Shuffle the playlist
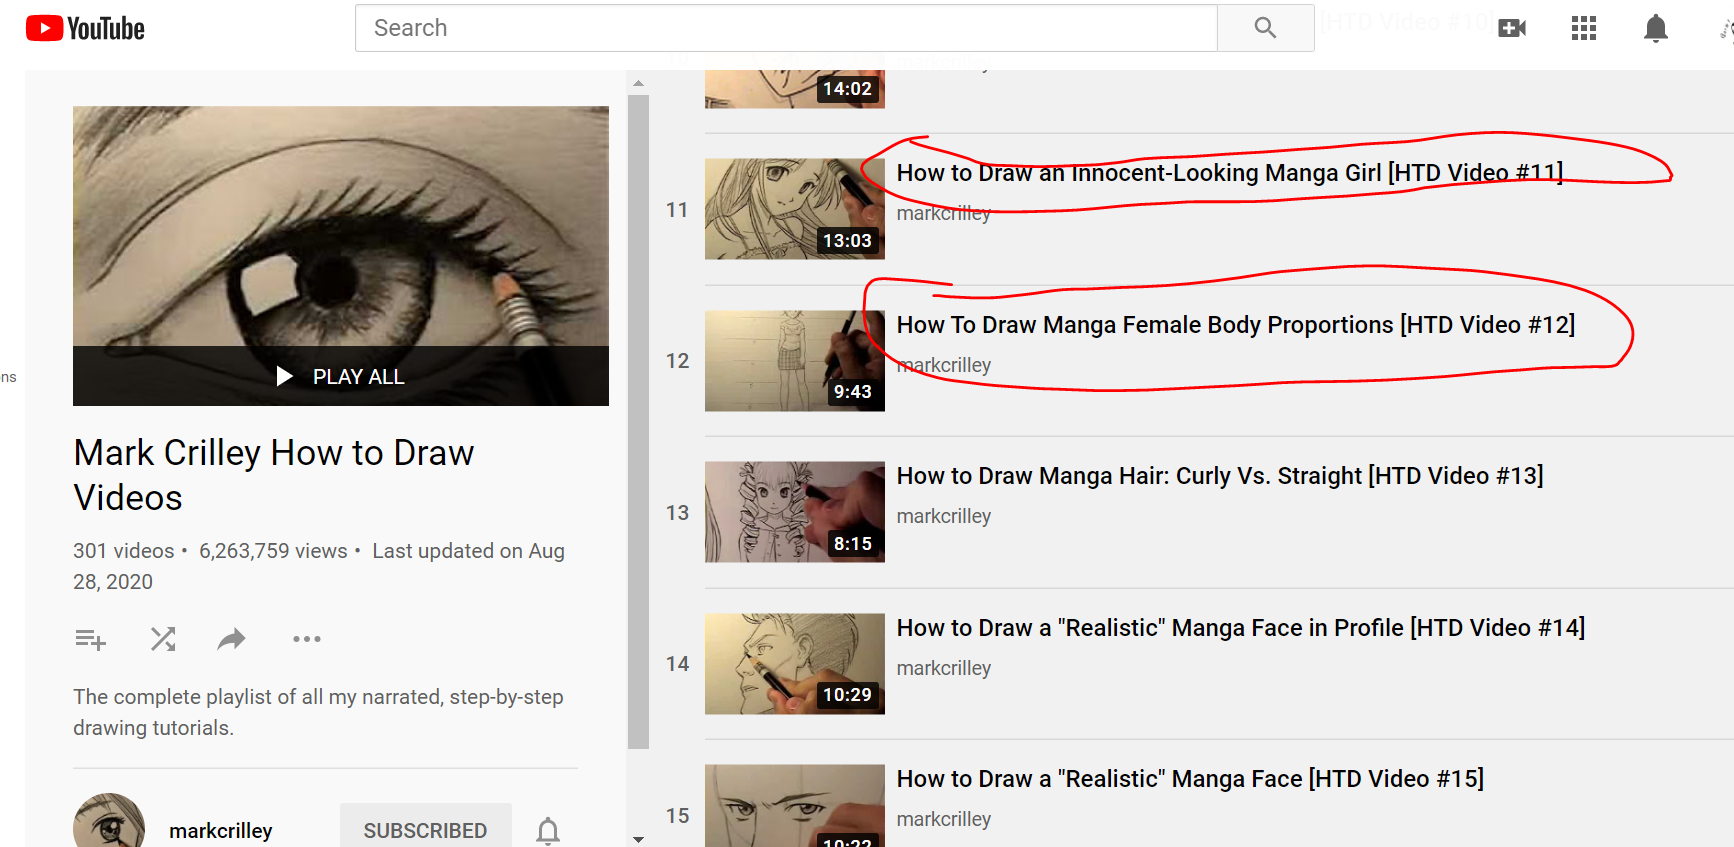Screen dimensions: 1734x847 [163, 639]
